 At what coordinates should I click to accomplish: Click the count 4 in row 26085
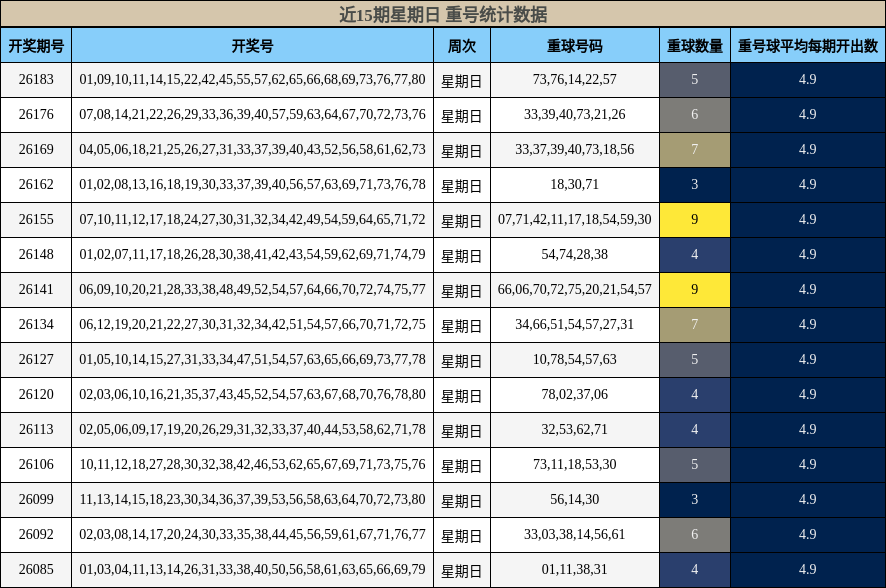point(694,570)
